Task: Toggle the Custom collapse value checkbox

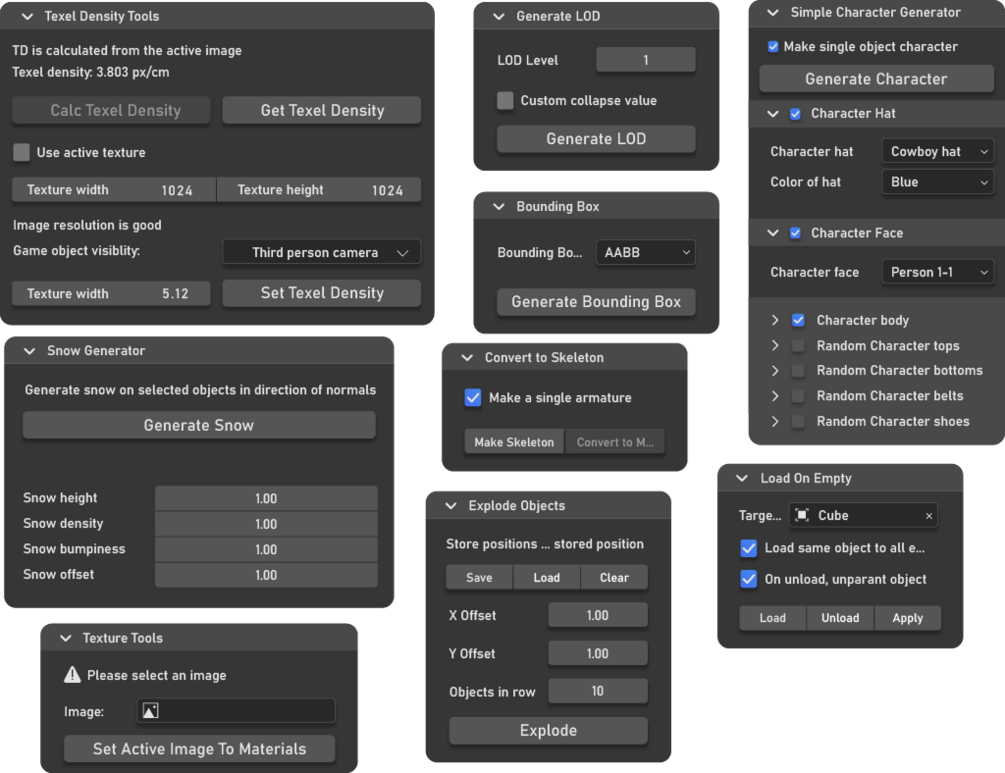Action: point(506,101)
